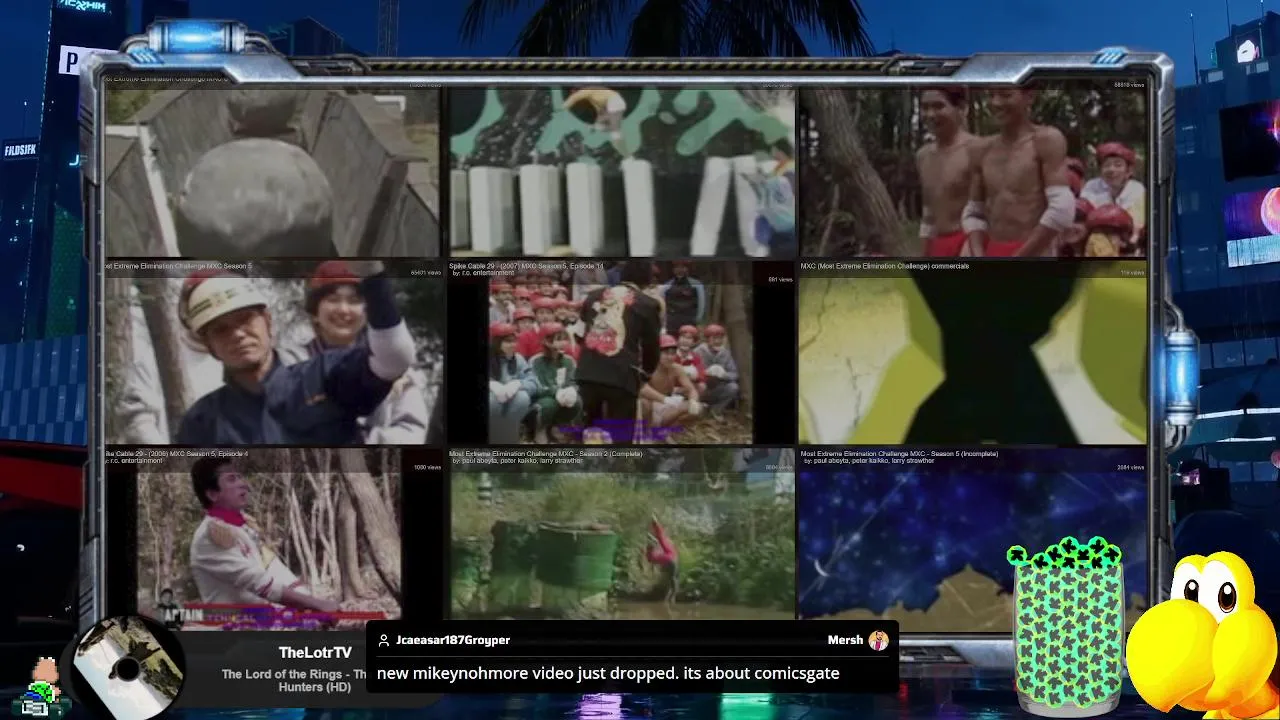Click the 'MXC (Most Extreme Elimination Challenge) commercials' title

click(x=884, y=266)
